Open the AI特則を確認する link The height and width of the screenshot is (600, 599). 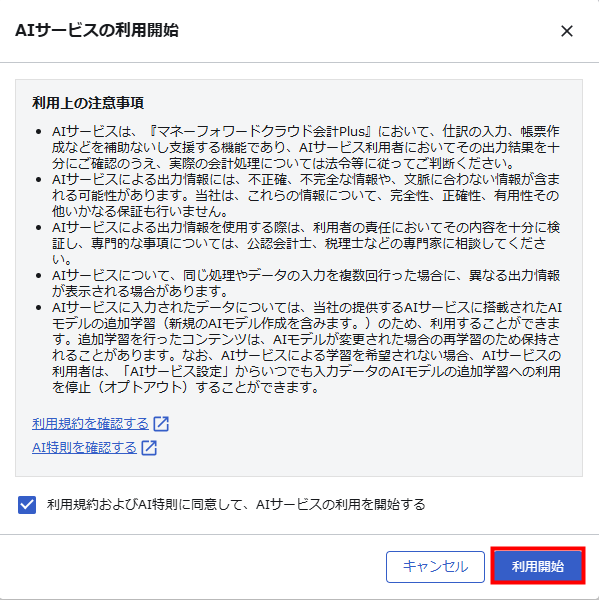click(x=84, y=447)
